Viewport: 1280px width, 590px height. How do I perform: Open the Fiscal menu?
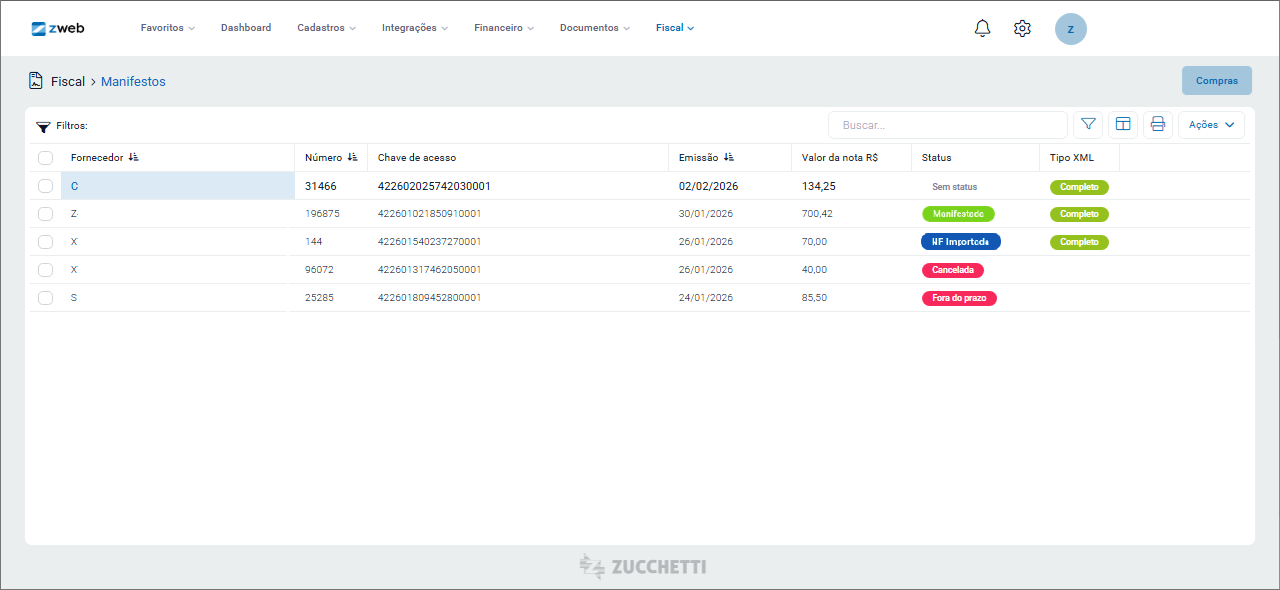pos(675,28)
